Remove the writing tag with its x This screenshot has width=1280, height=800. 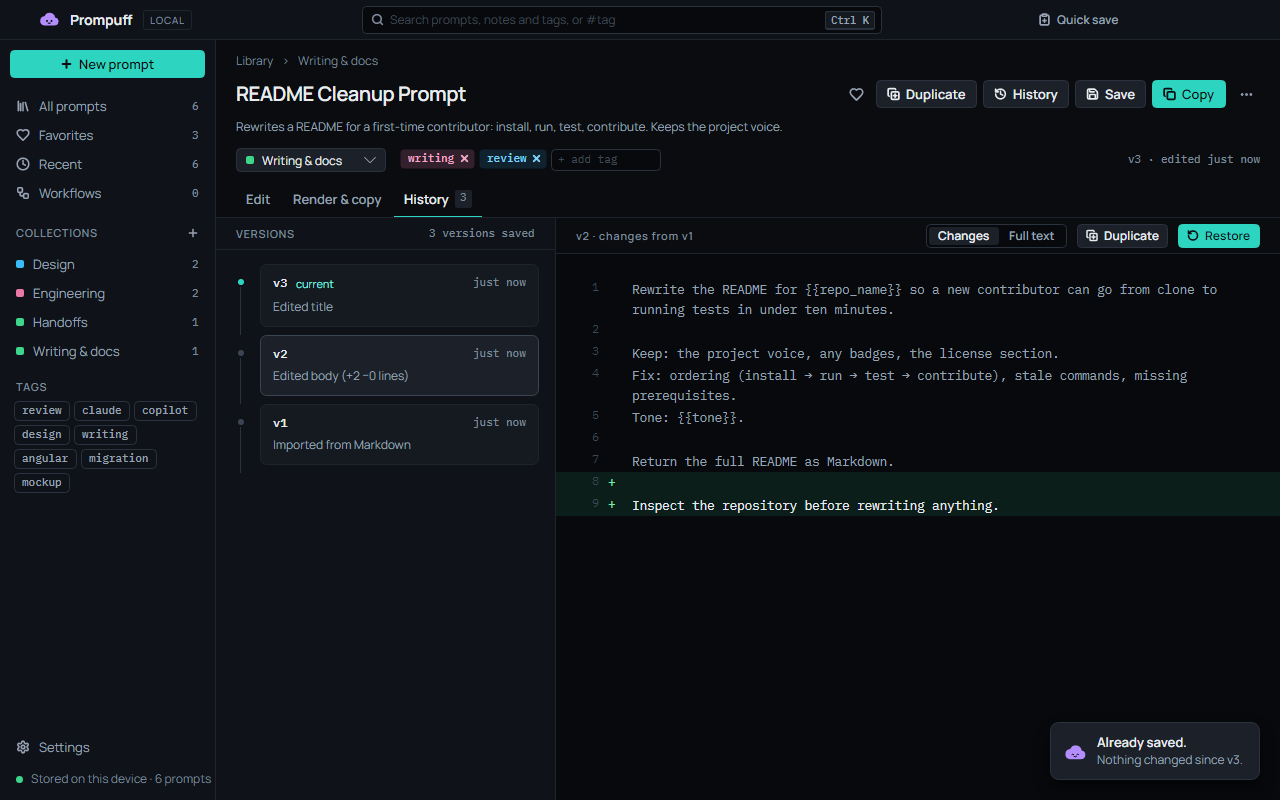464,159
